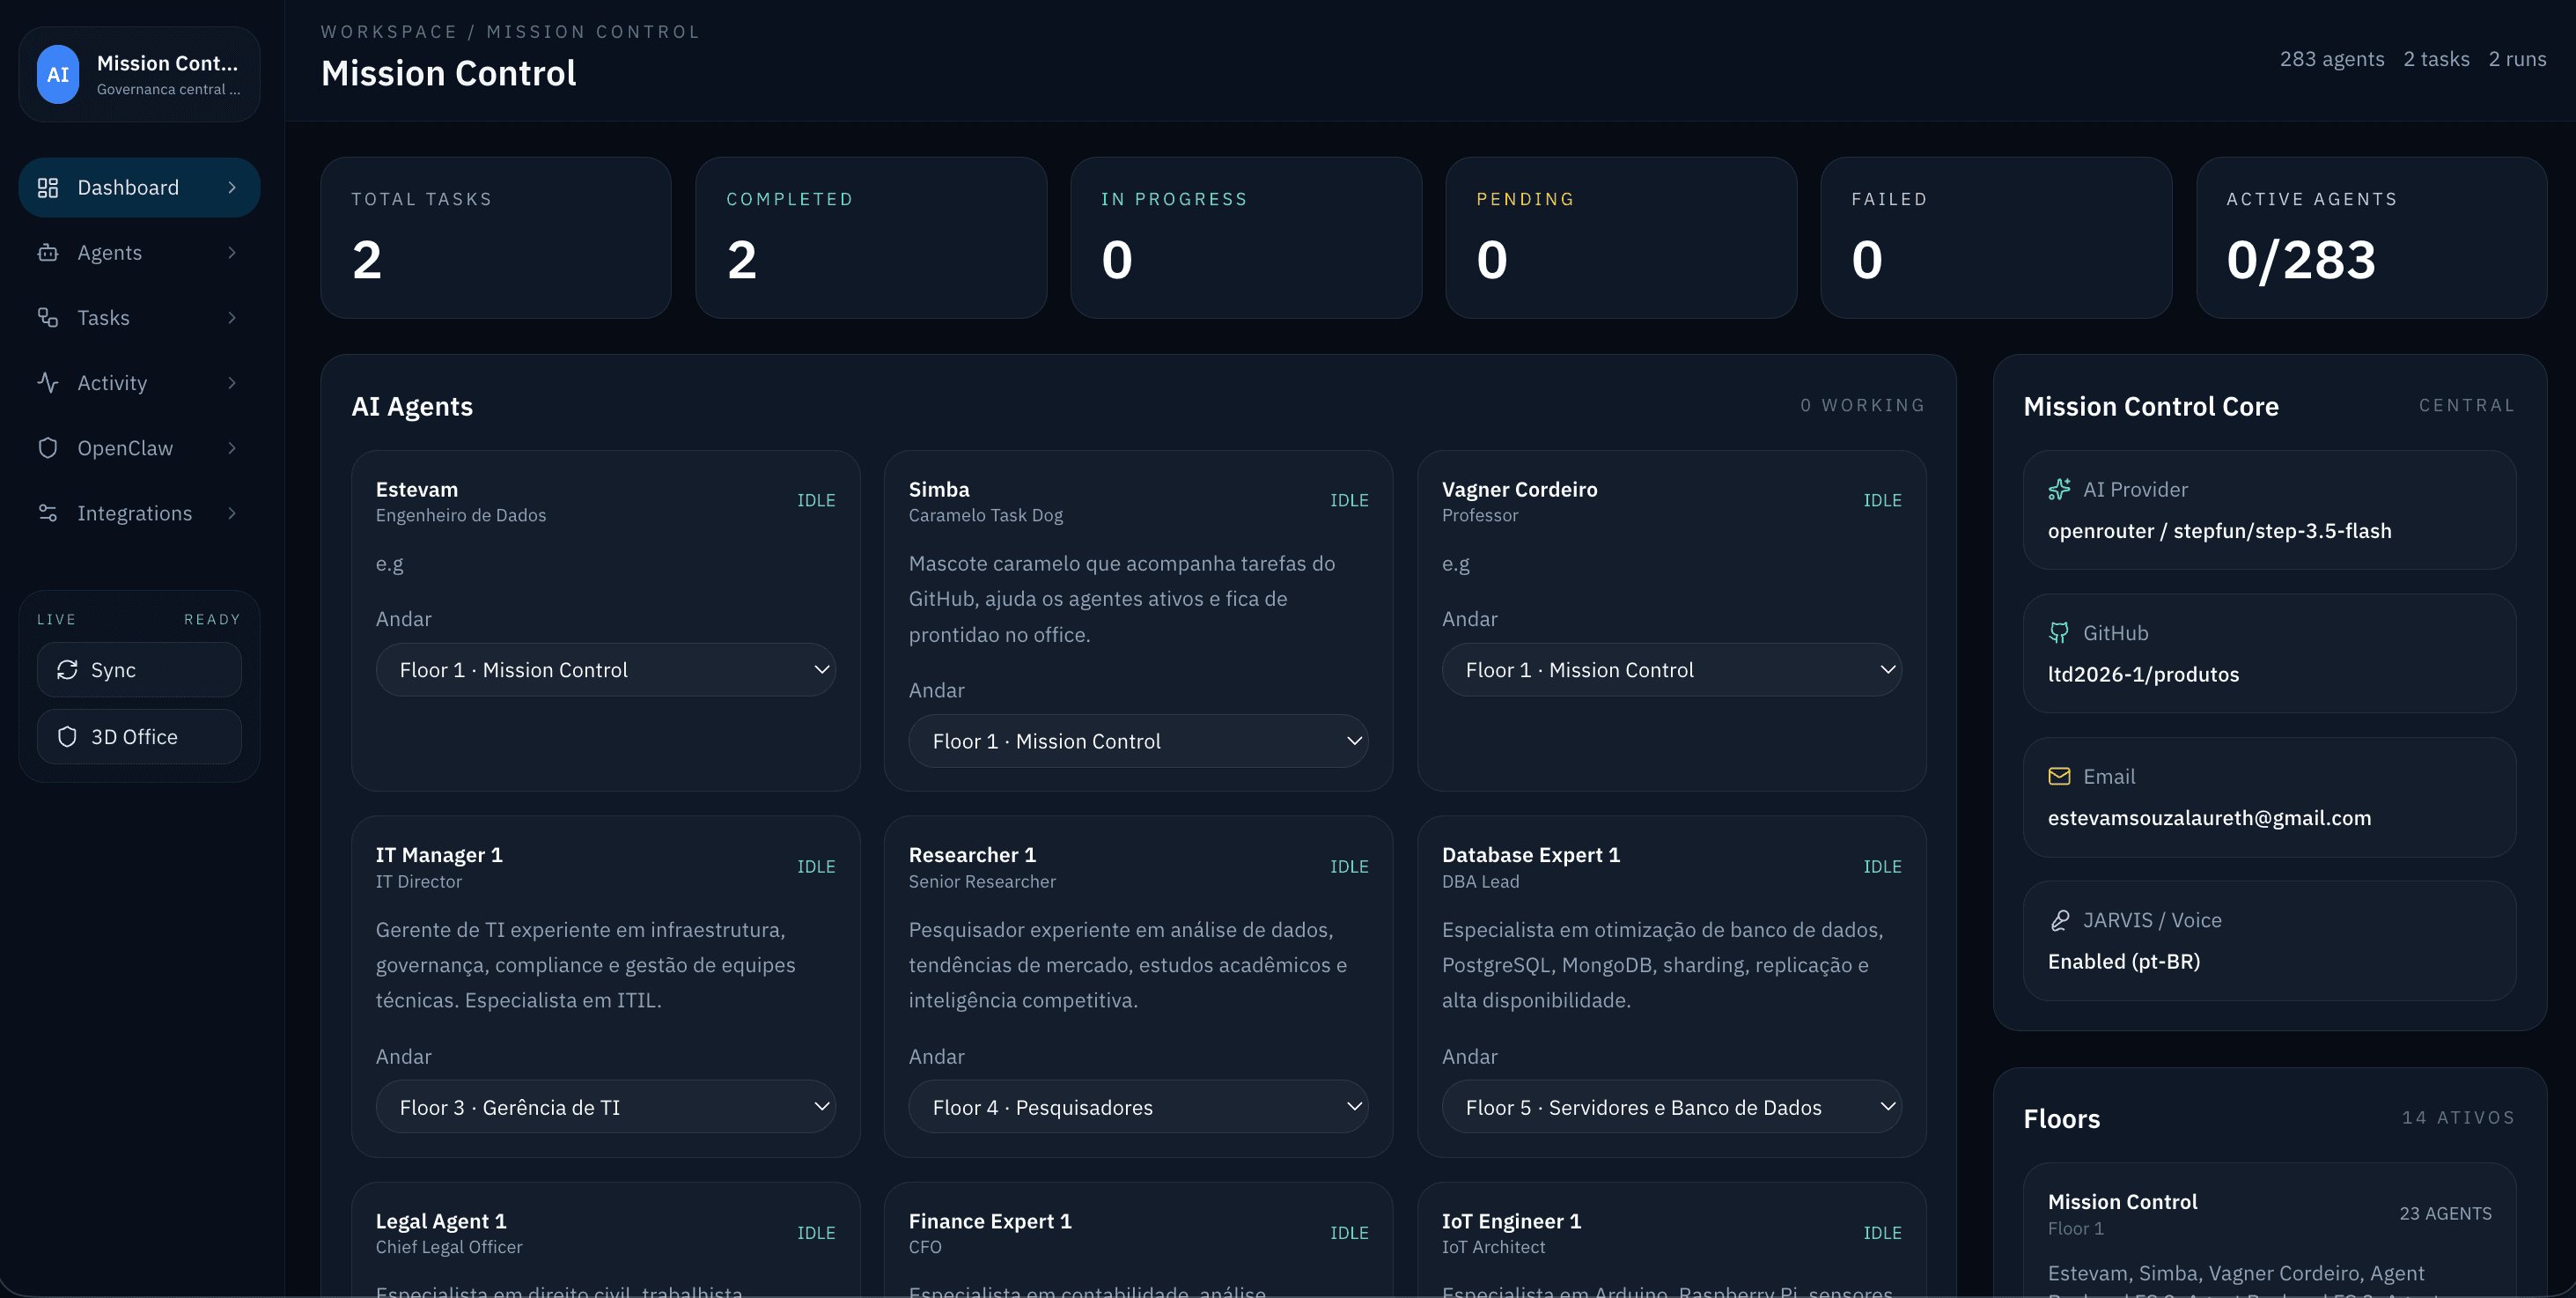The width and height of the screenshot is (2576, 1298).
Task: Click the JARVIS / Voice microphone icon
Action: [2059, 920]
